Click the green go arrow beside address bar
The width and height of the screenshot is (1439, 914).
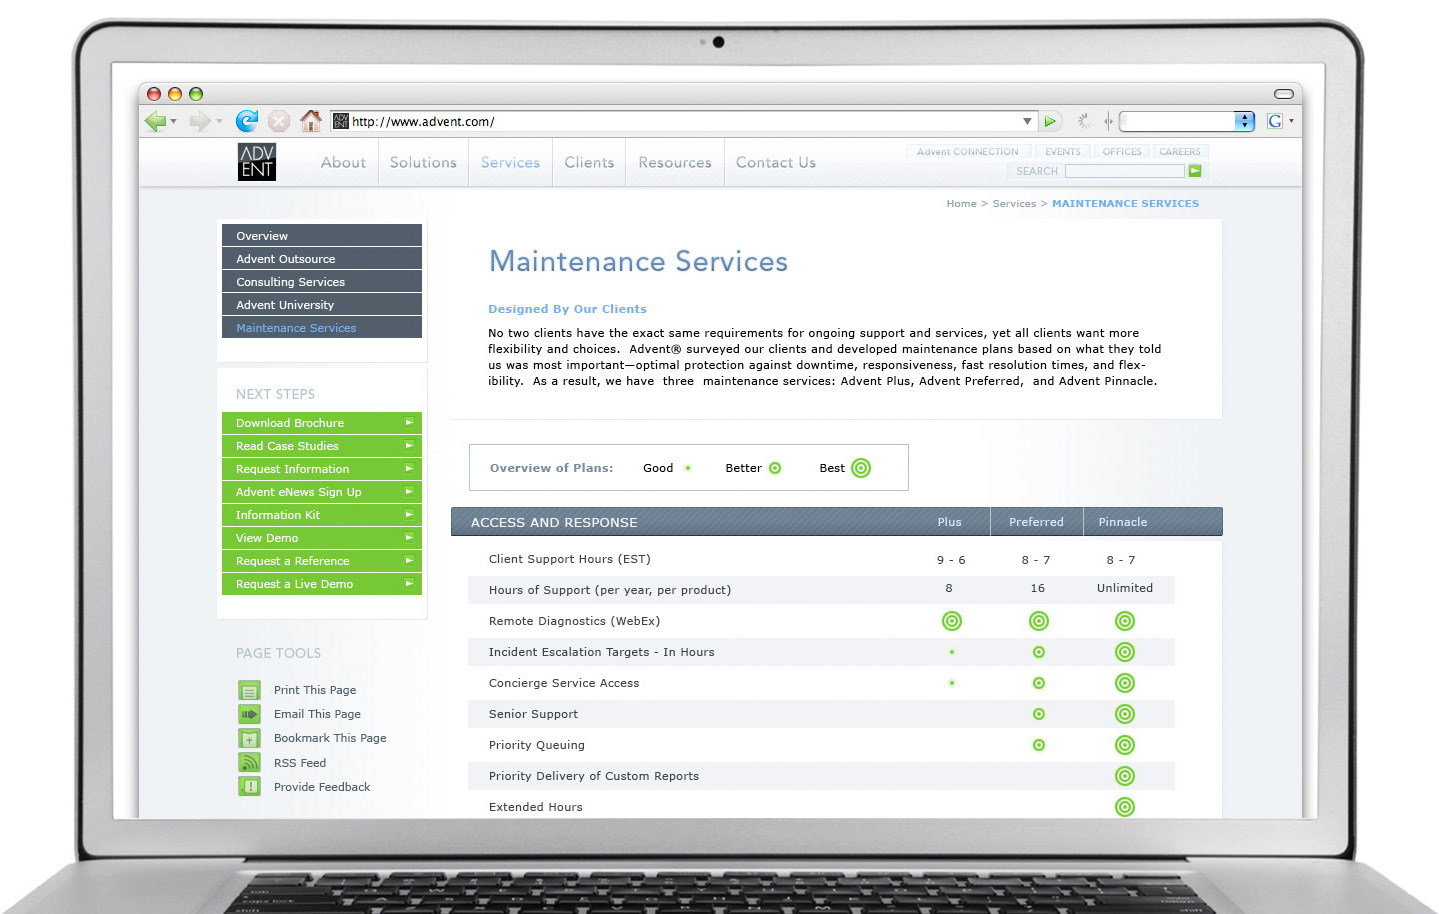tap(1050, 121)
